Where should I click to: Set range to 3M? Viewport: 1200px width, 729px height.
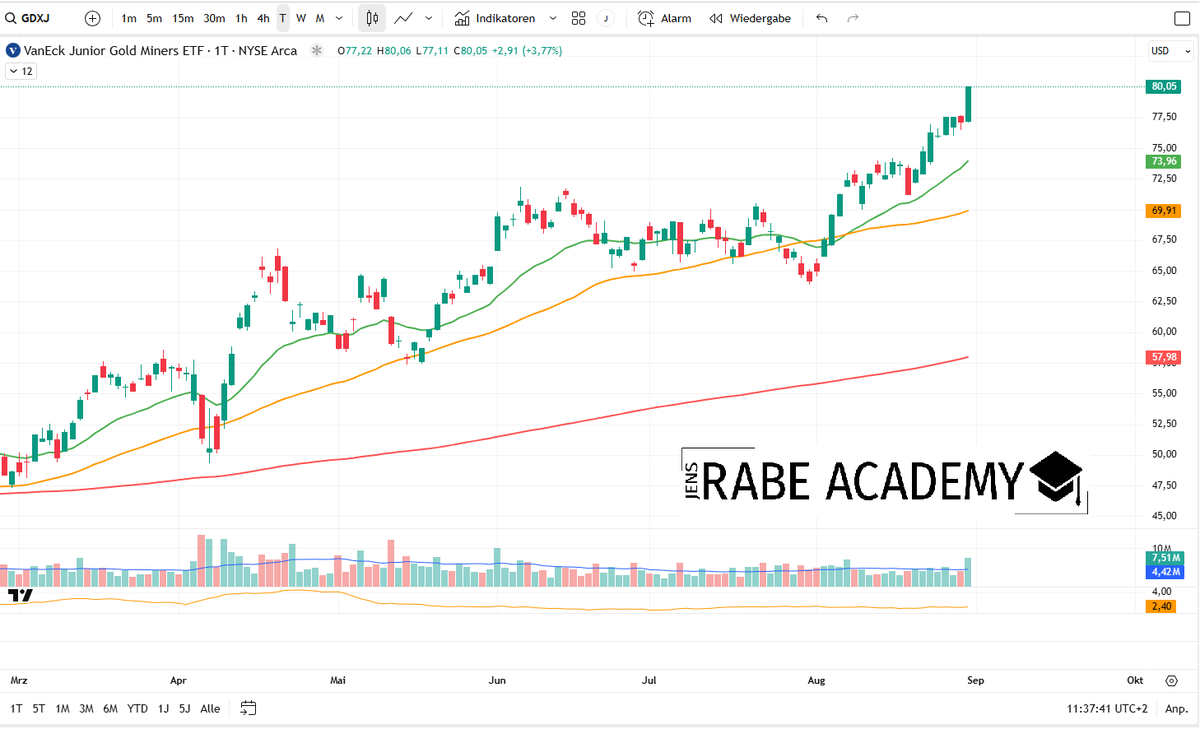click(x=86, y=708)
